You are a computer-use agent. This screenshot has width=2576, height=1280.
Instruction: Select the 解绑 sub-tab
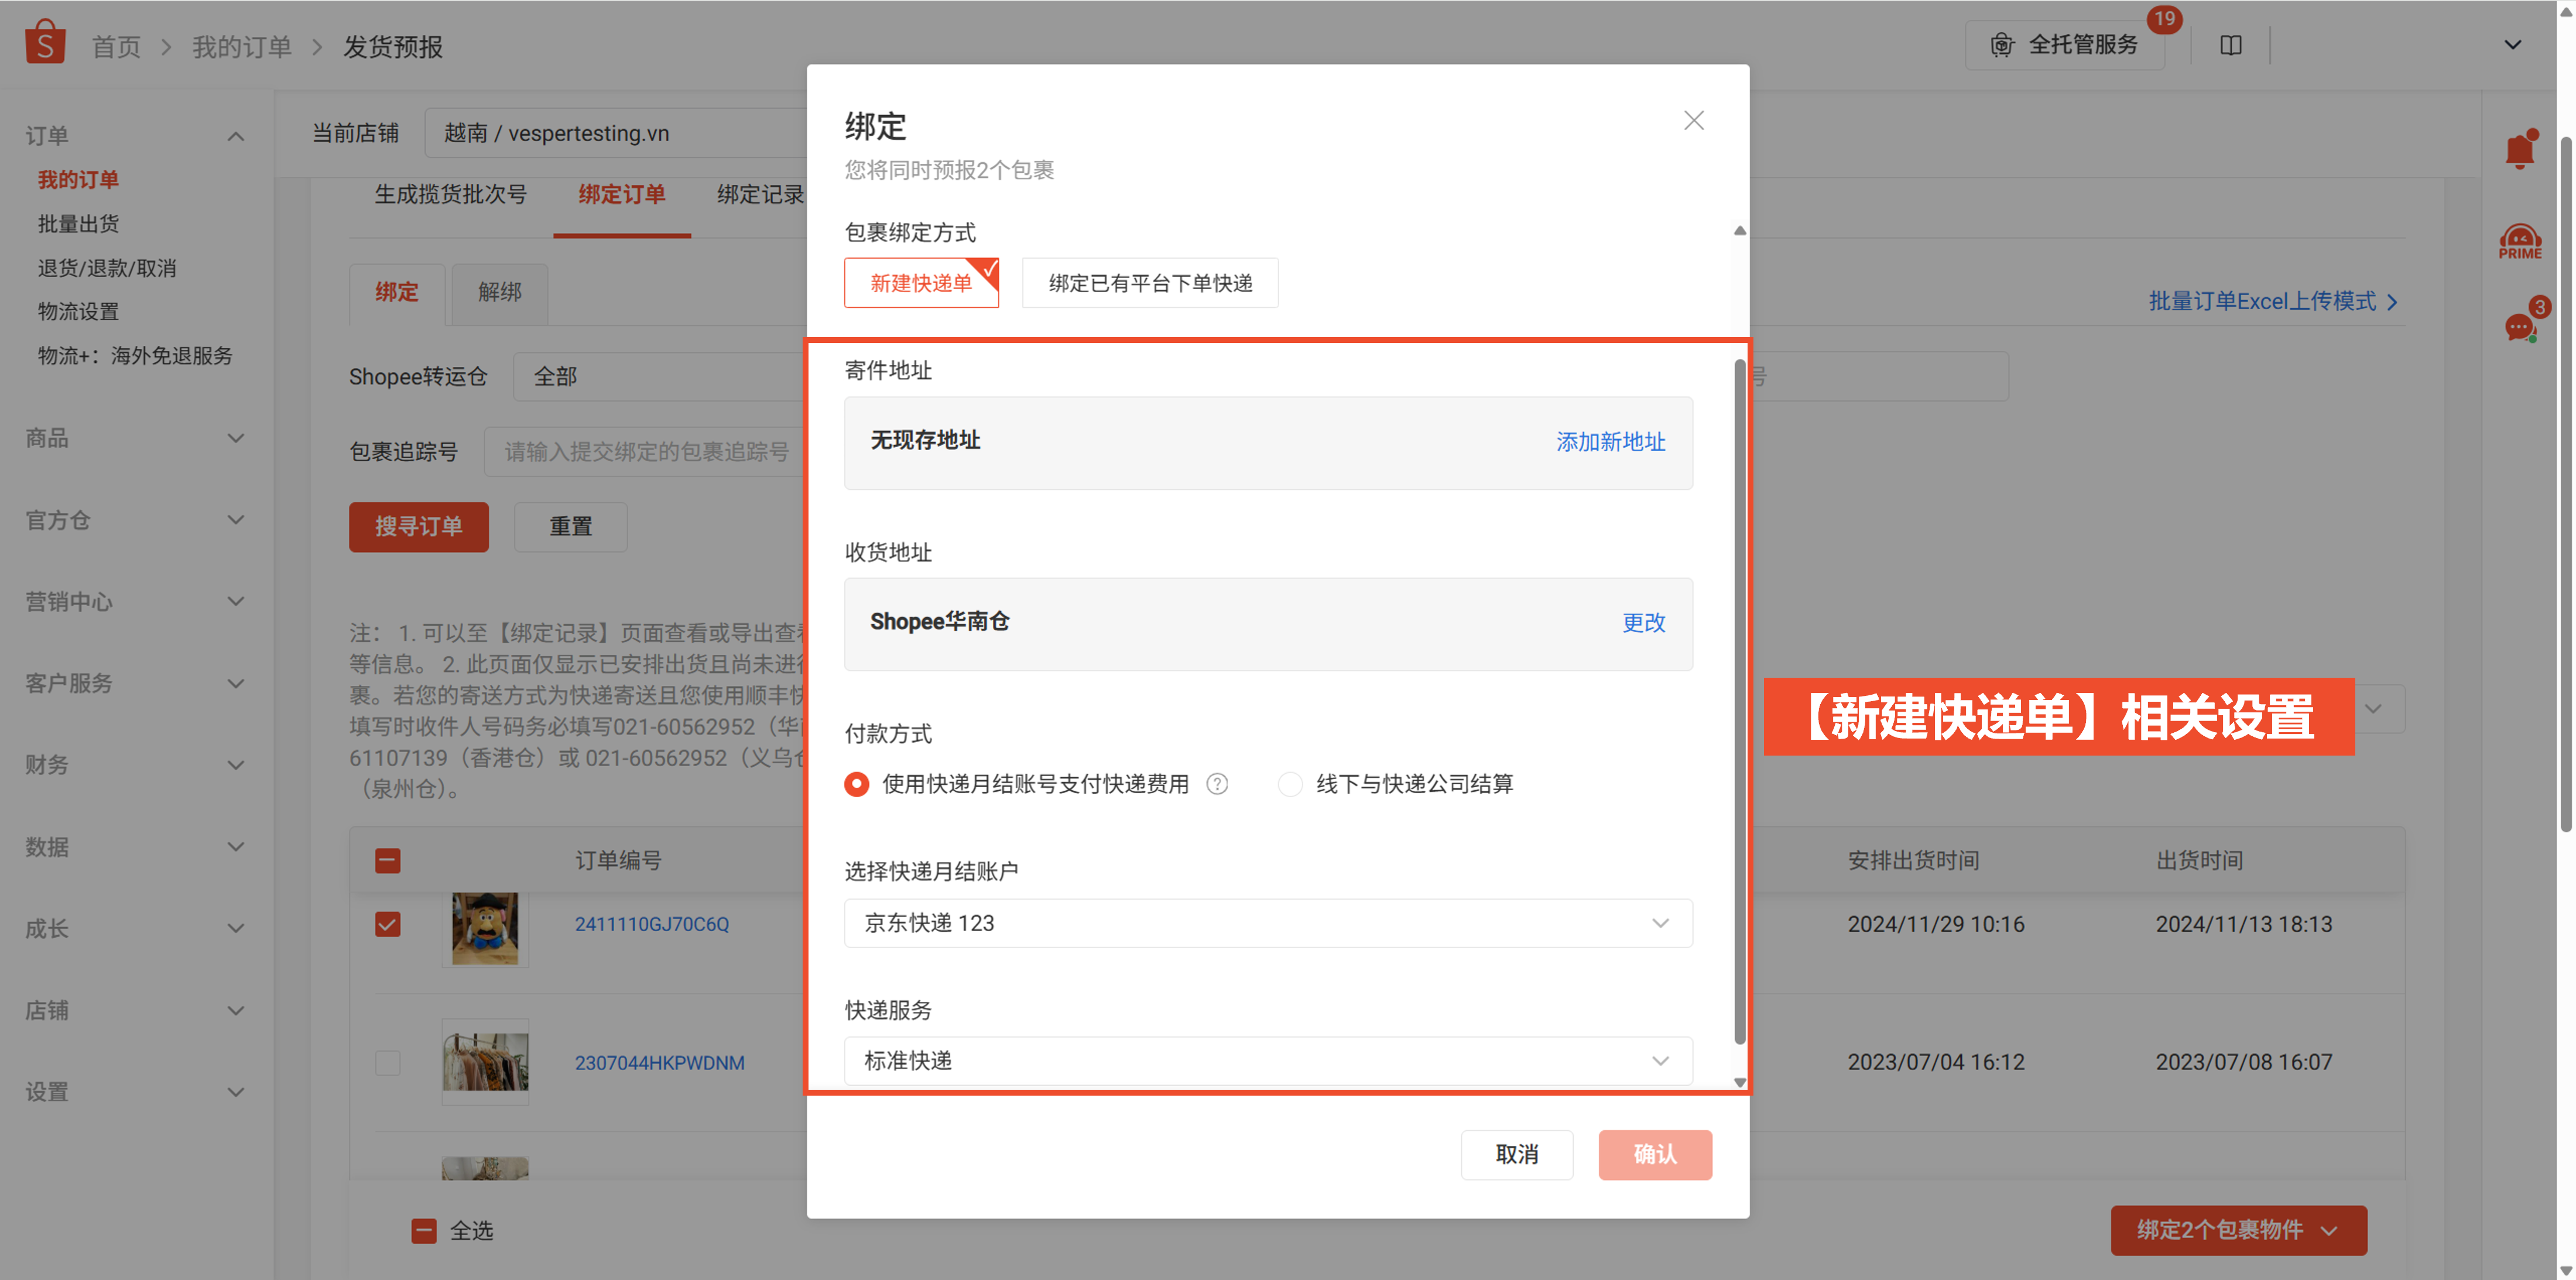[x=500, y=293]
